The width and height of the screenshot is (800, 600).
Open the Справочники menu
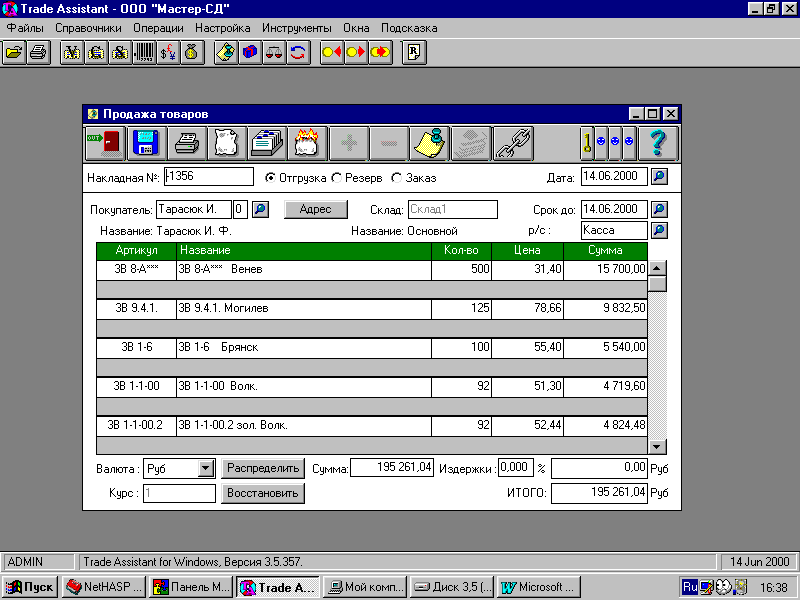click(x=88, y=28)
